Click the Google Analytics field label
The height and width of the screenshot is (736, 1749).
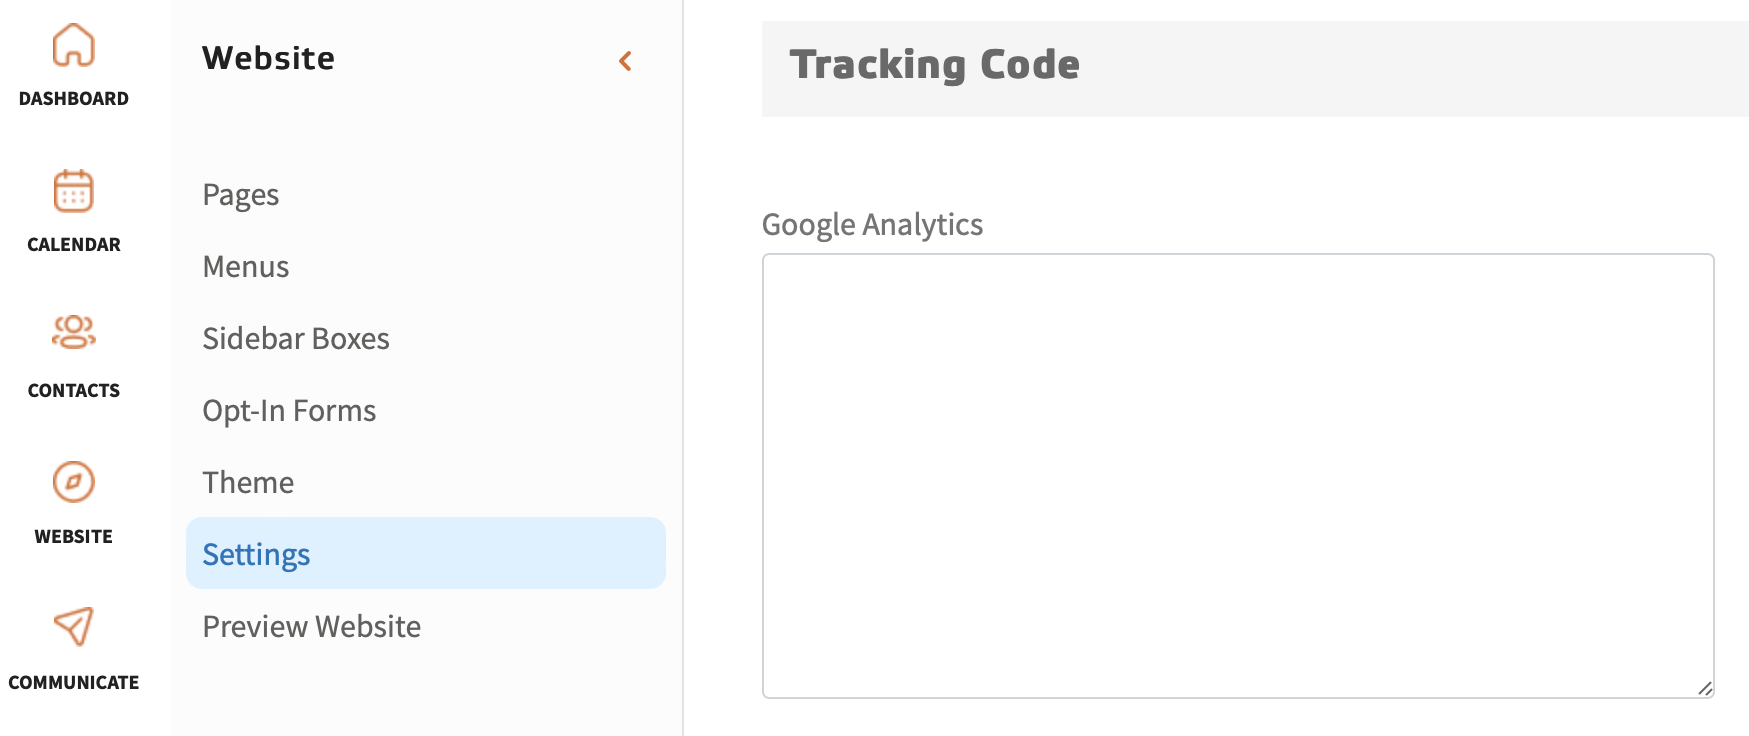[x=872, y=225]
